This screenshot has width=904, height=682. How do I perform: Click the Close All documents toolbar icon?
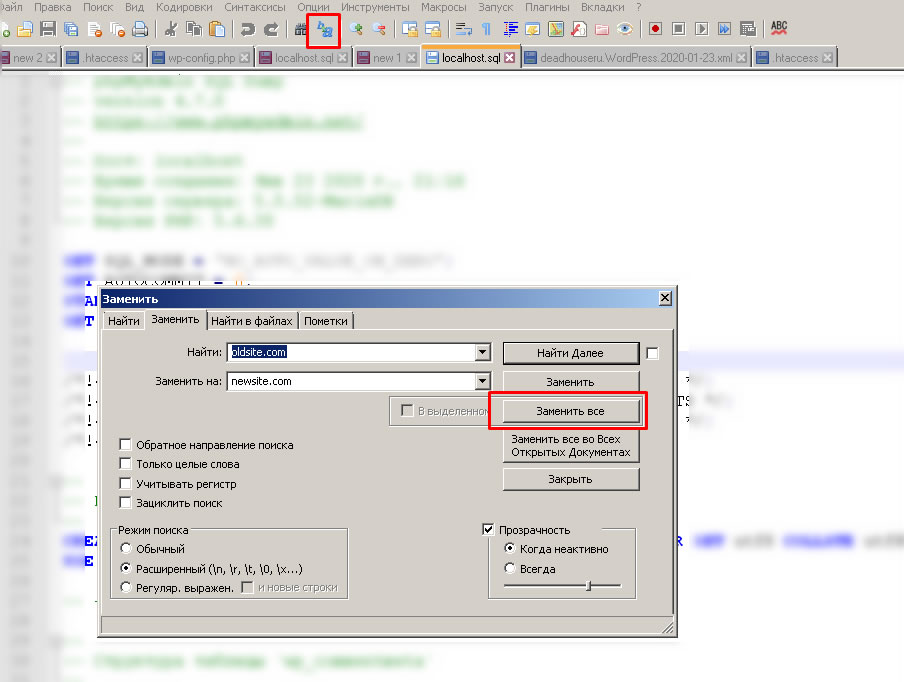[118, 29]
